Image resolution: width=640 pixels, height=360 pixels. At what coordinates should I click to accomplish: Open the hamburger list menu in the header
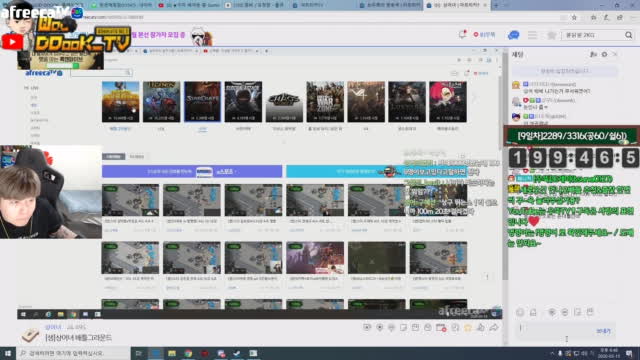(x=532, y=36)
